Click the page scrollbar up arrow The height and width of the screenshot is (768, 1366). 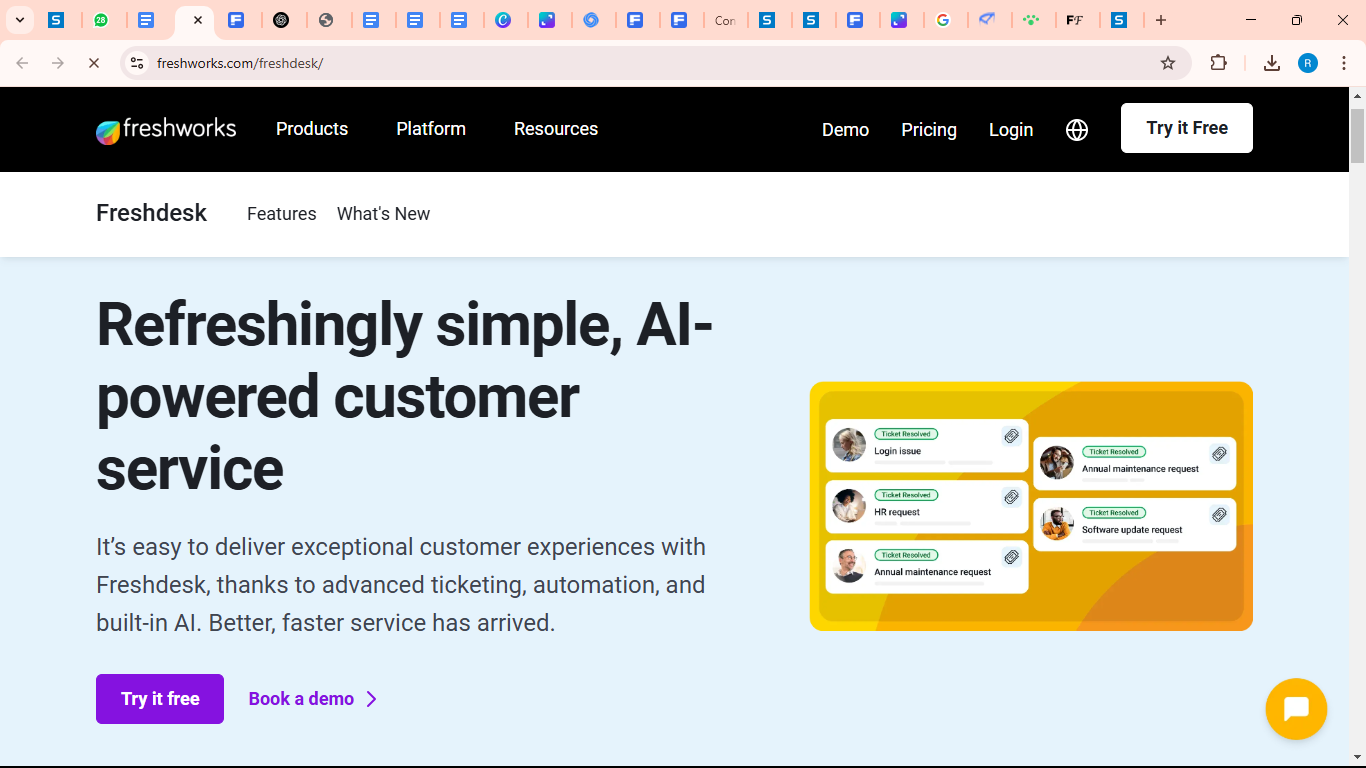point(1357,96)
